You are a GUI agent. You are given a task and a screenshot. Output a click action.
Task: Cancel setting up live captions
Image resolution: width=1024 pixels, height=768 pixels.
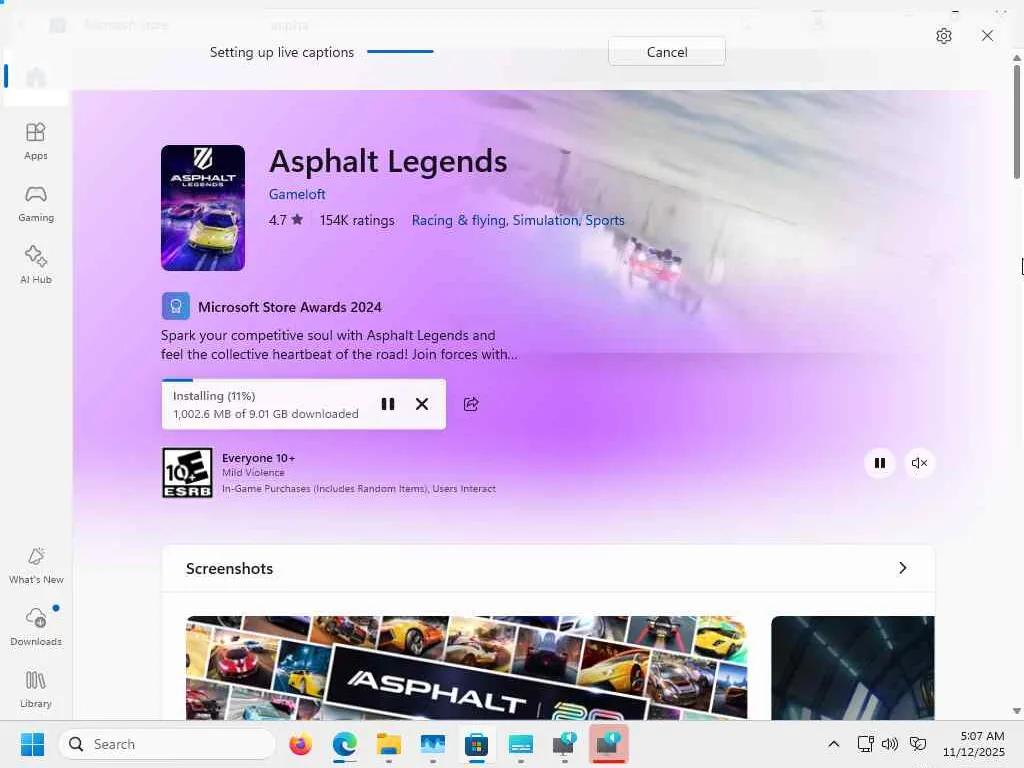click(667, 52)
